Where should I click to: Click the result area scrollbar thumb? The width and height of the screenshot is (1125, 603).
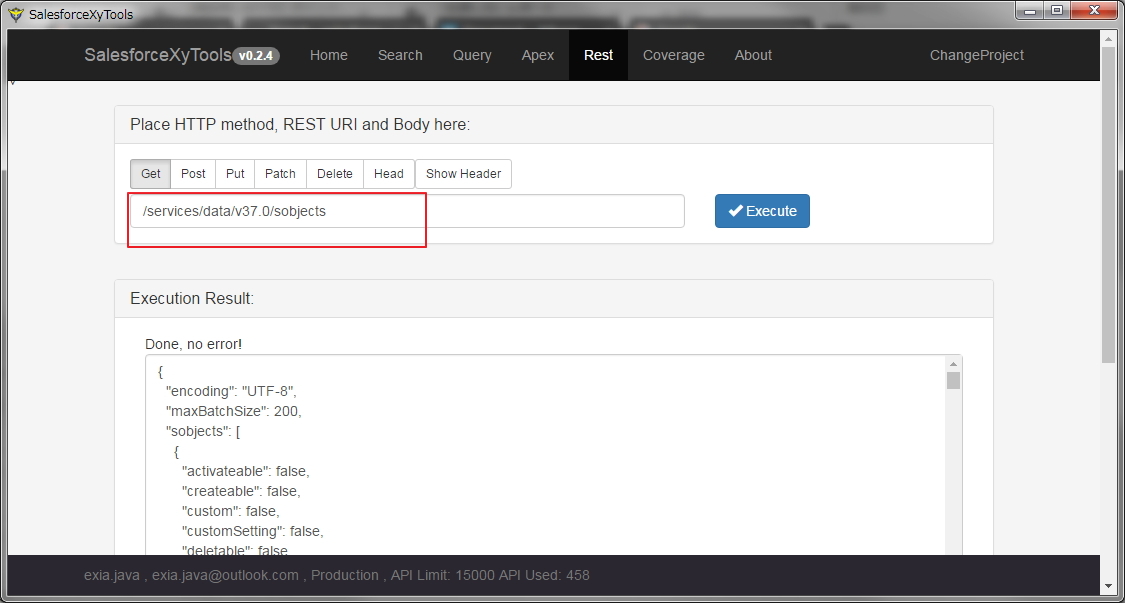(x=953, y=380)
